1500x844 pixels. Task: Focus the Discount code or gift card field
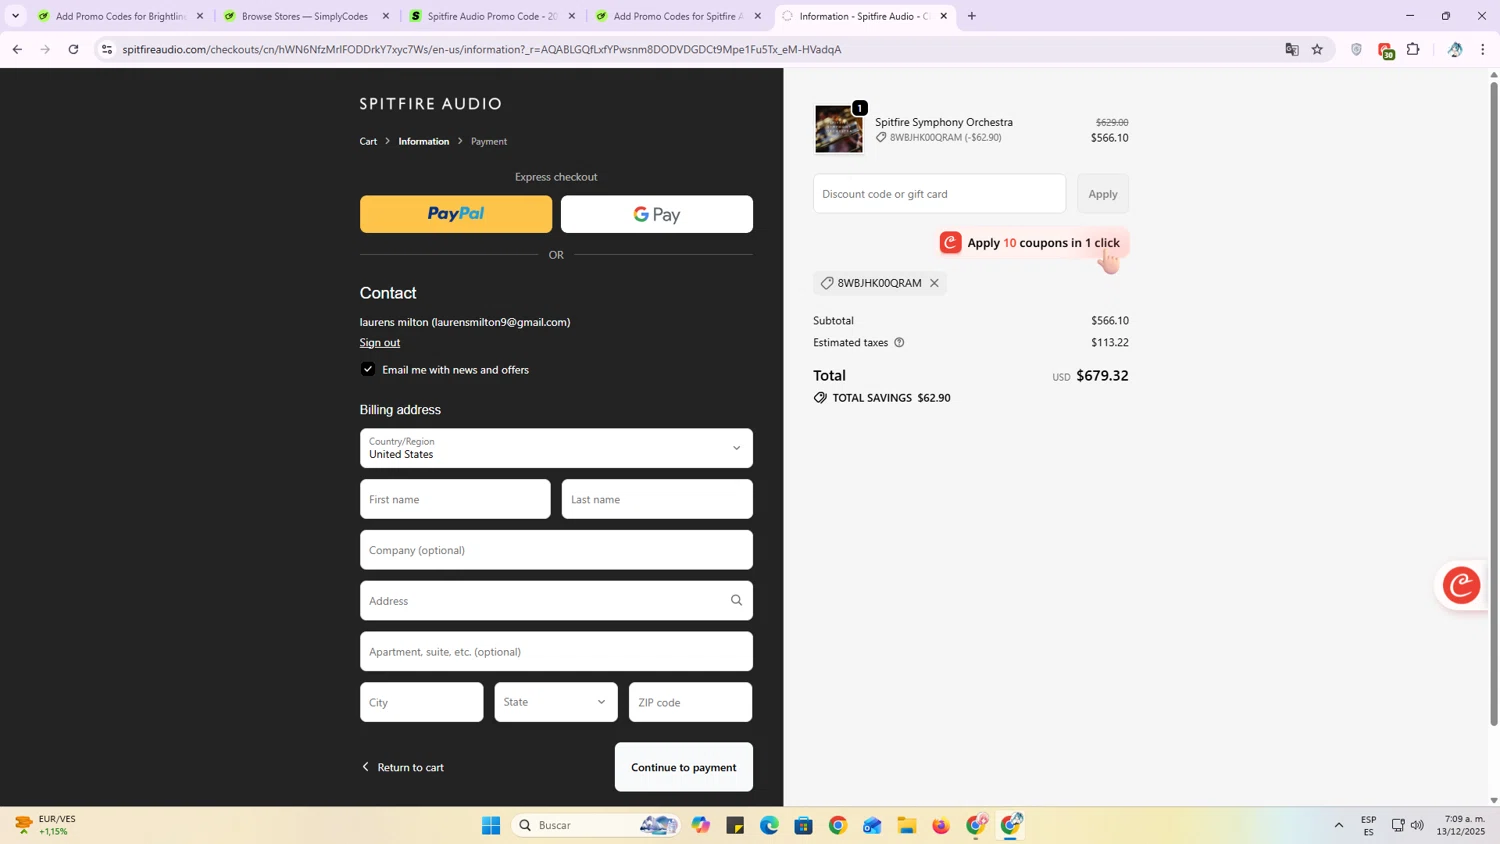click(x=939, y=194)
